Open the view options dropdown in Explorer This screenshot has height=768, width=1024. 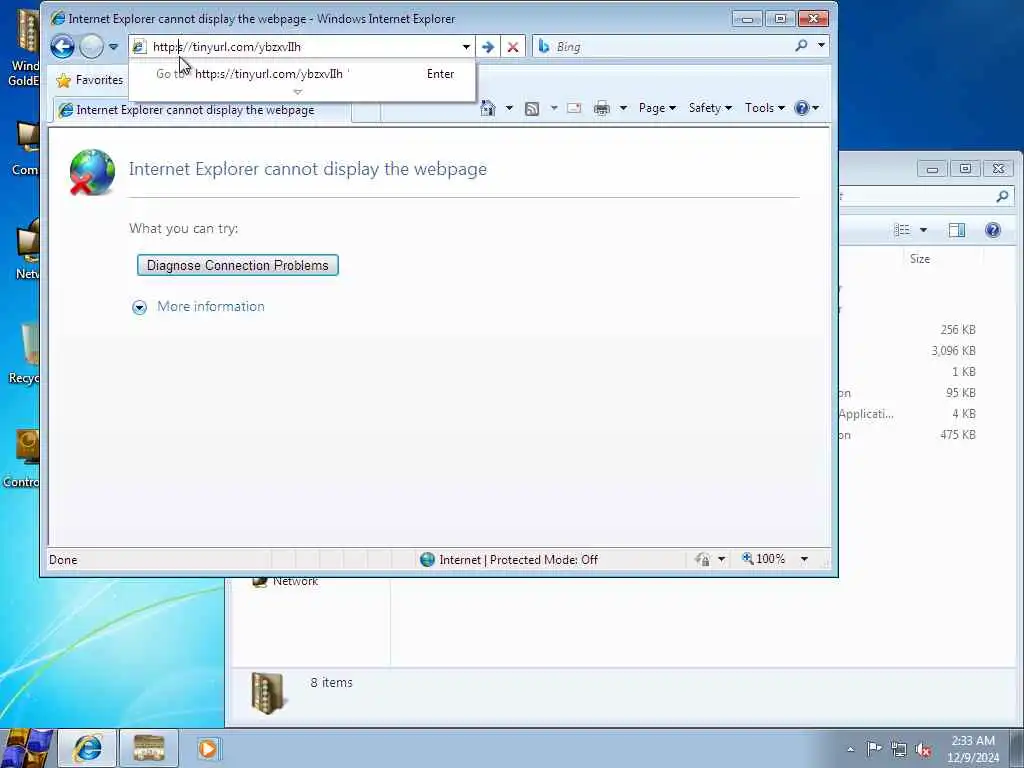(923, 230)
